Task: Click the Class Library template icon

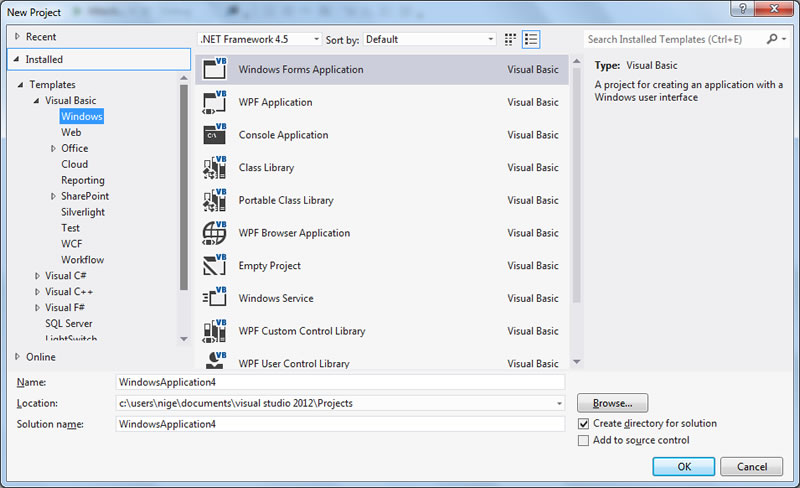Action: [215, 167]
